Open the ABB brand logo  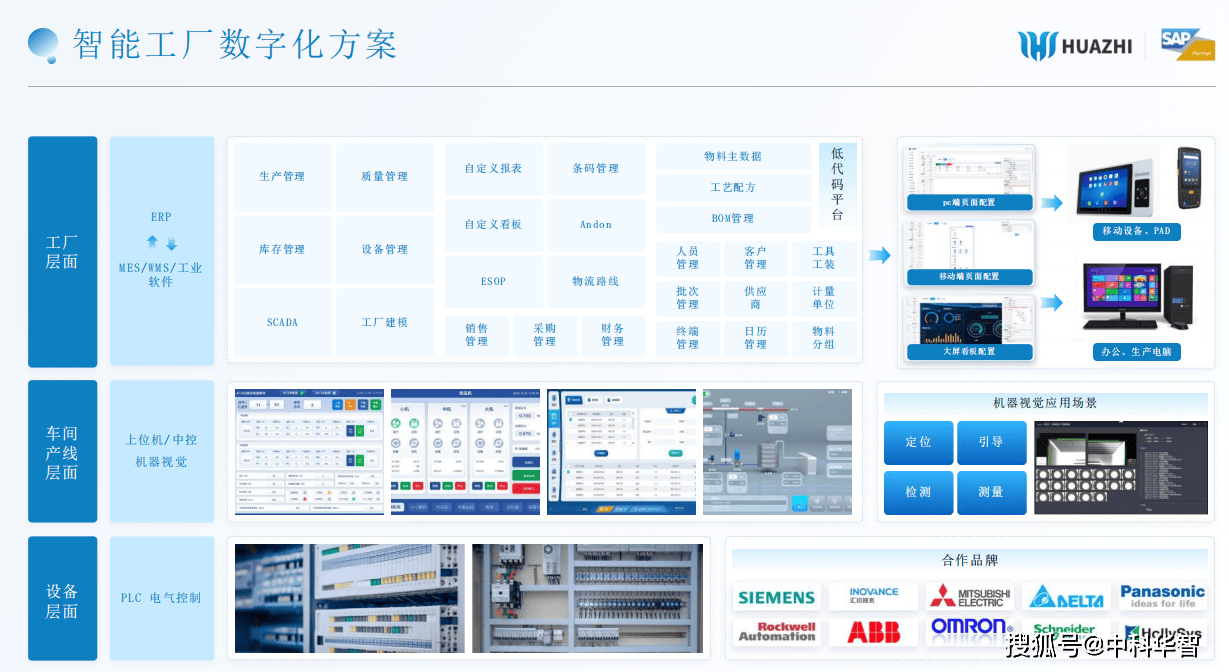(873, 632)
